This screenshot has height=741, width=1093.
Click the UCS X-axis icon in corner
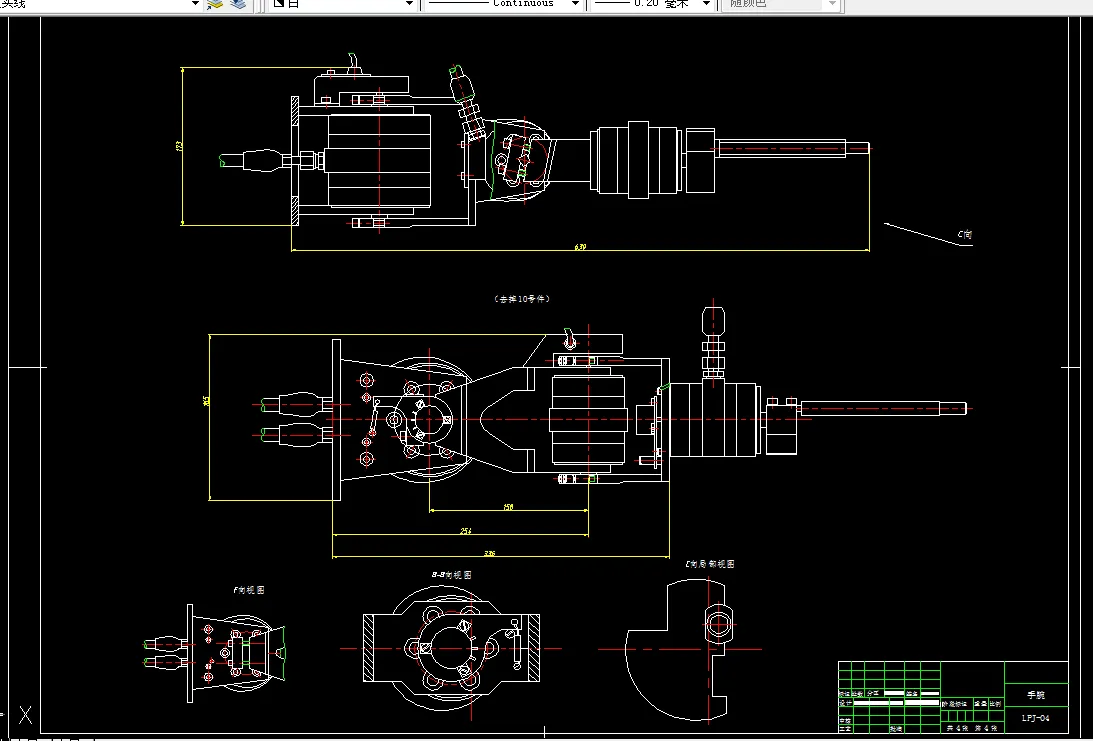coord(25,715)
